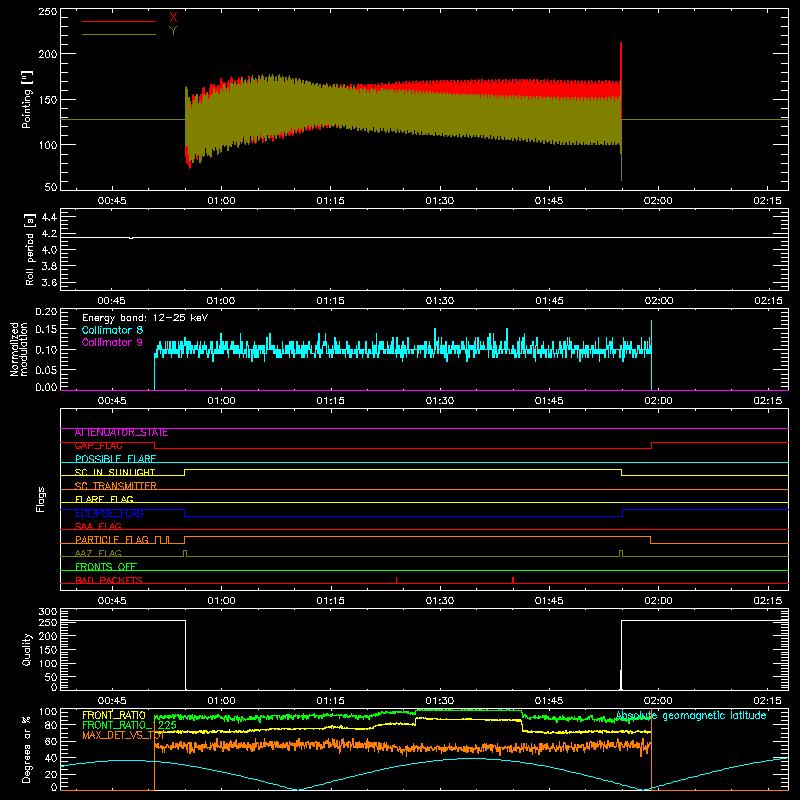Viewport: 800px width, 800px height.
Task: Click the yellow FRONT_RATIO legend label
Action: point(114,715)
